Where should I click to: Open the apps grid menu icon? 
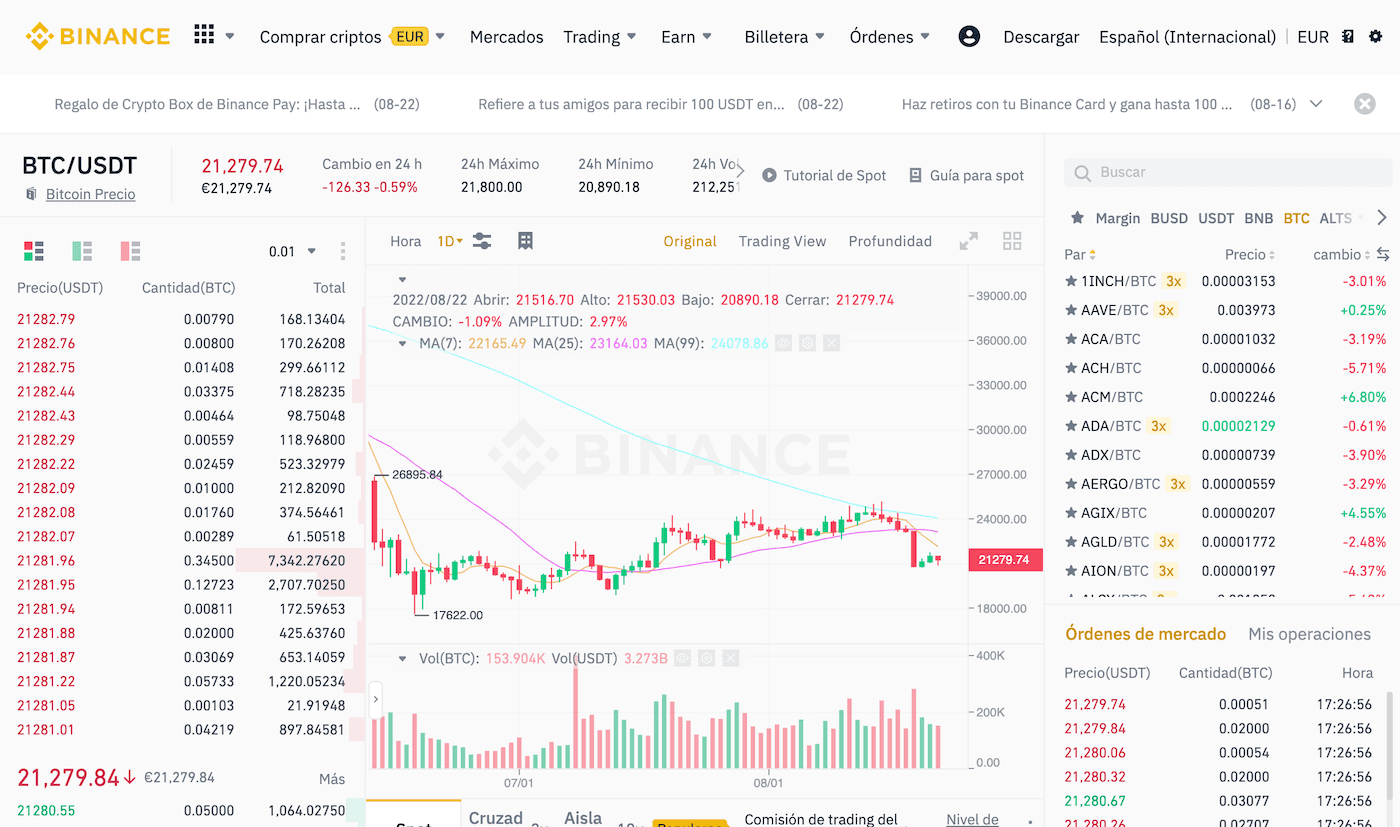tap(204, 35)
